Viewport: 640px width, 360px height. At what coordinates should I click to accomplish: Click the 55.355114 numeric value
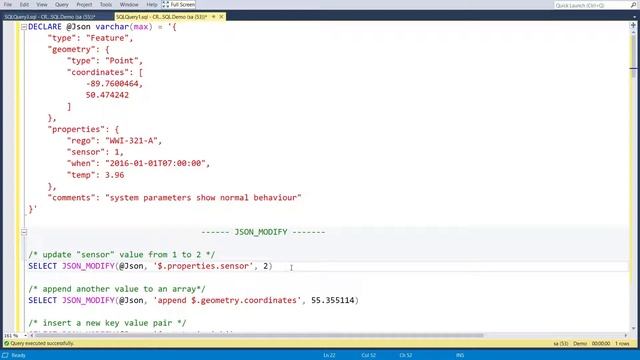333,300
